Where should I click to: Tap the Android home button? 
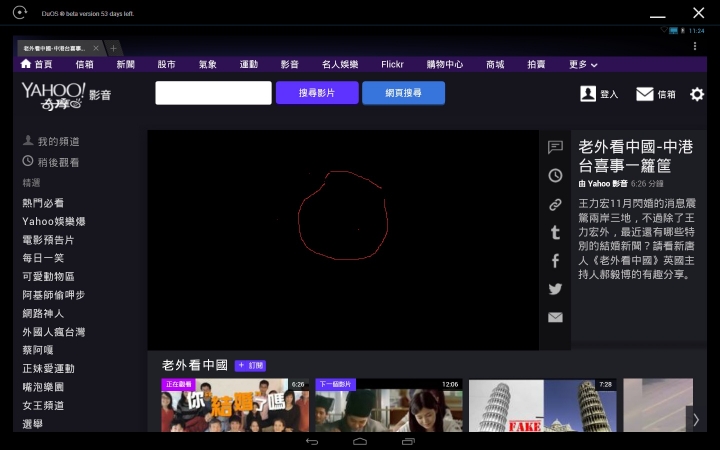click(360, 442)
